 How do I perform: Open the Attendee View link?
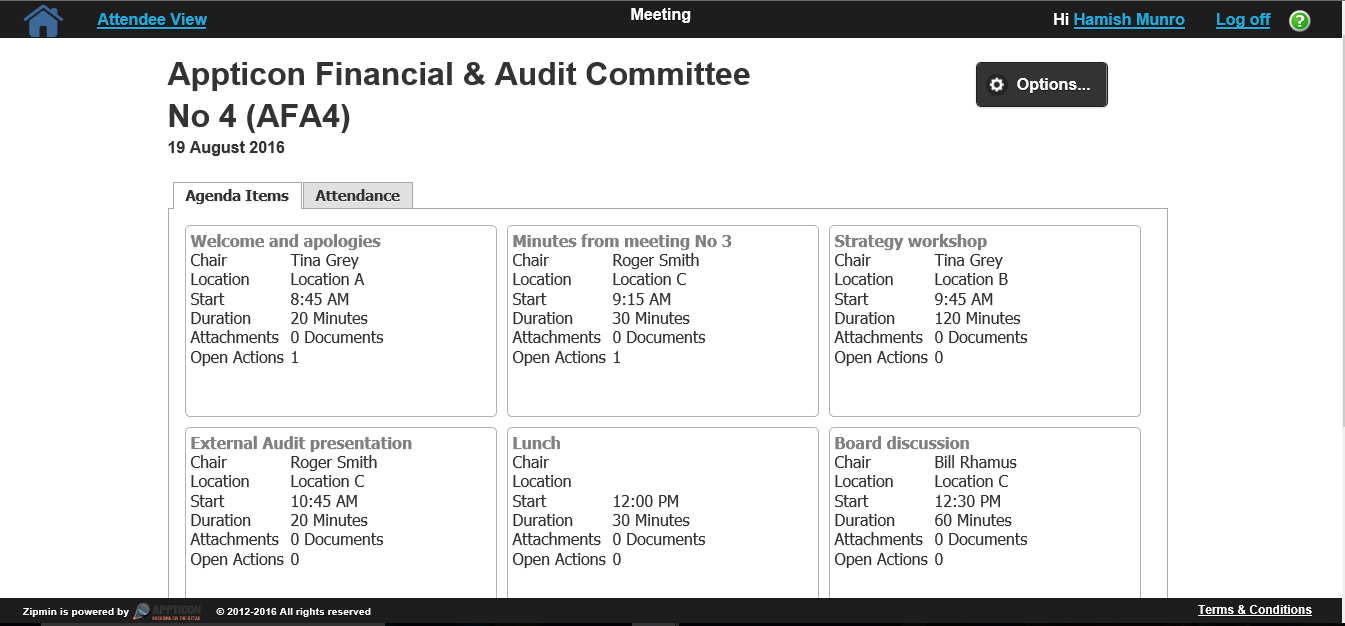tap(152, 20)
